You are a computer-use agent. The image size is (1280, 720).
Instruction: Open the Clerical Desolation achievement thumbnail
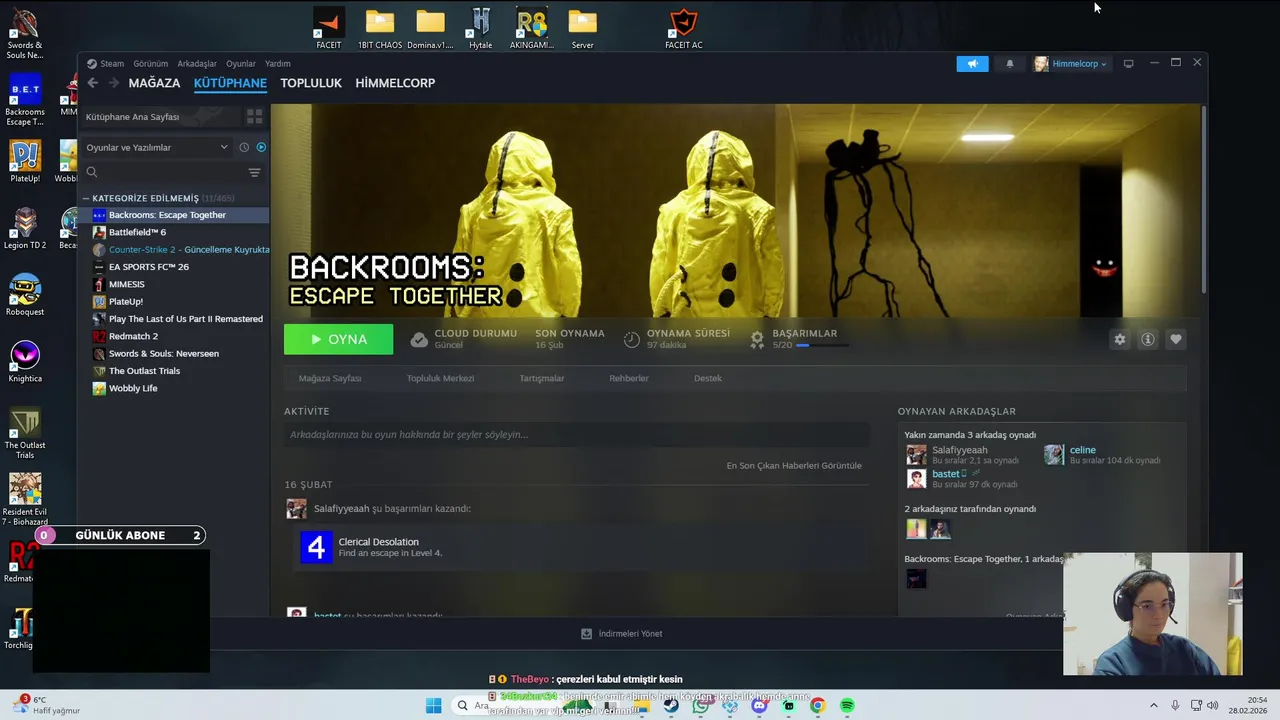[316, 547]
